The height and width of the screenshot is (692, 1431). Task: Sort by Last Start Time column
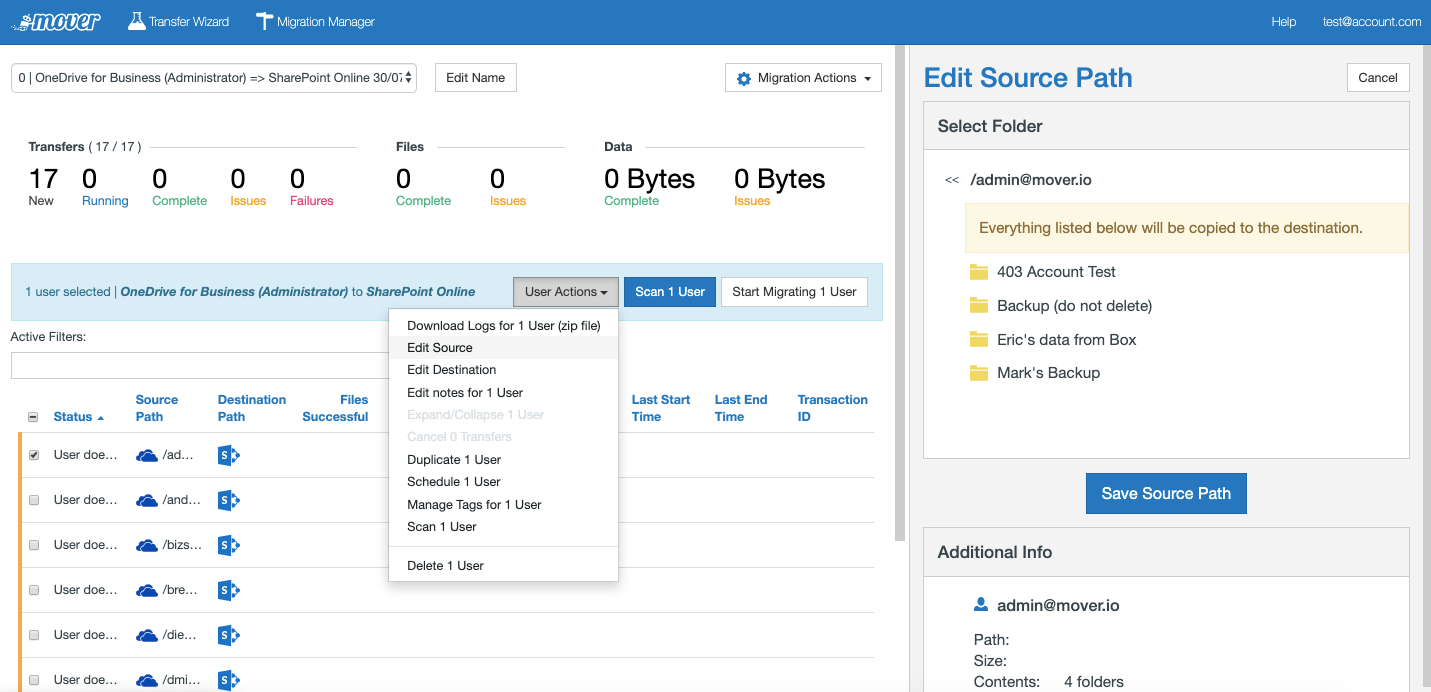[661, 408]
